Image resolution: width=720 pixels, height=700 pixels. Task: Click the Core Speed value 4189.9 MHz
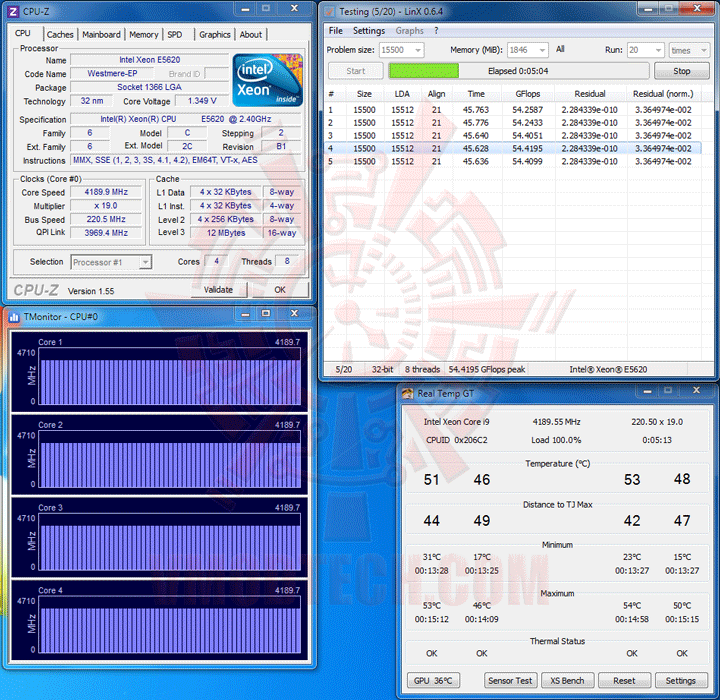(106, 192)
